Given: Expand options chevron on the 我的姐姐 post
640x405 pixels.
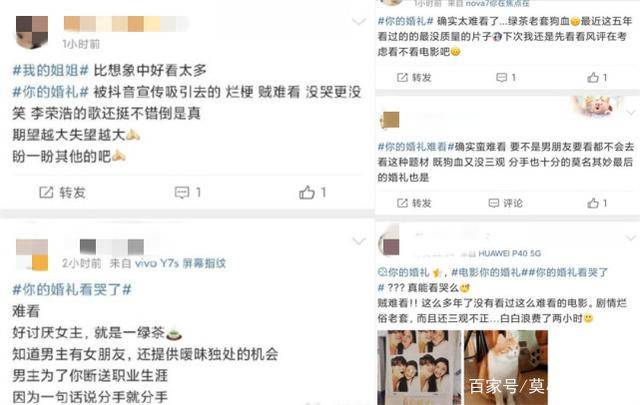Looking at the screenshot, I should pos(359,22).
